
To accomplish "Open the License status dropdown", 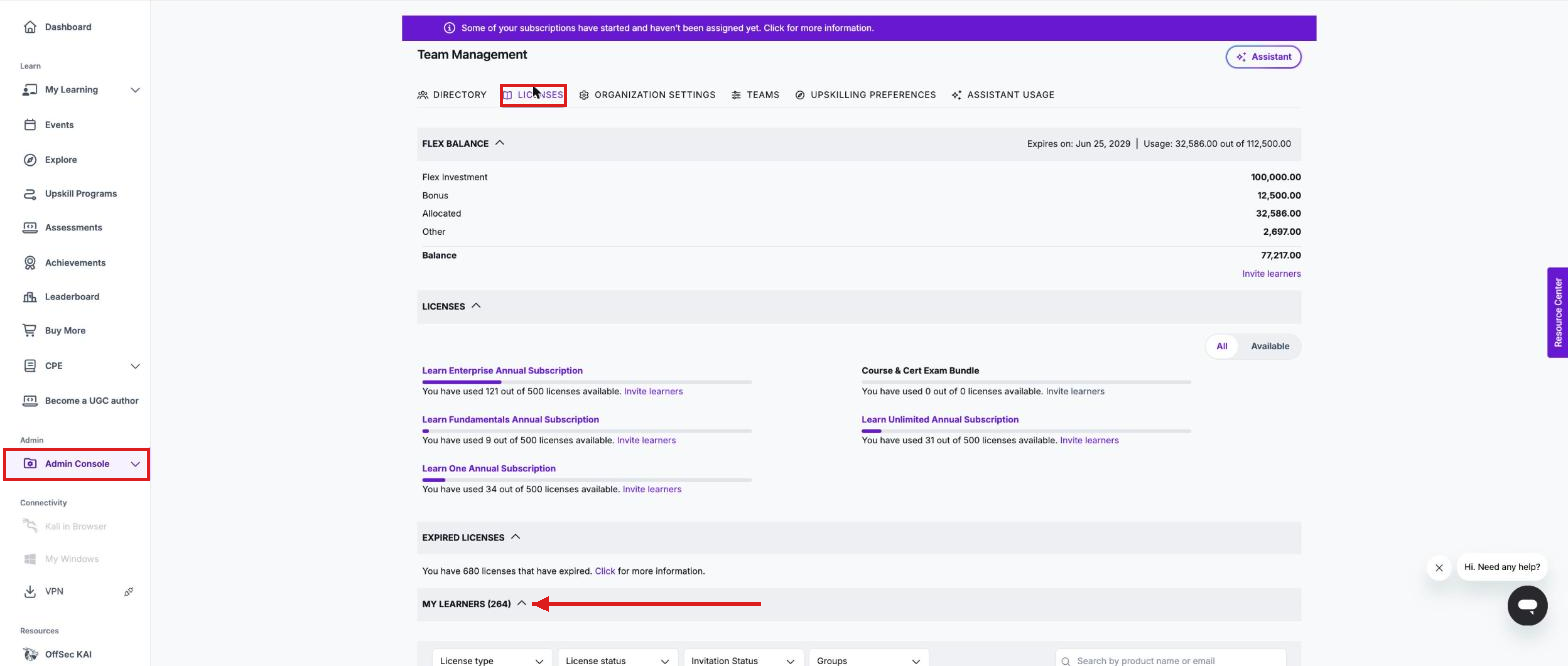I will tap(618, 660).
